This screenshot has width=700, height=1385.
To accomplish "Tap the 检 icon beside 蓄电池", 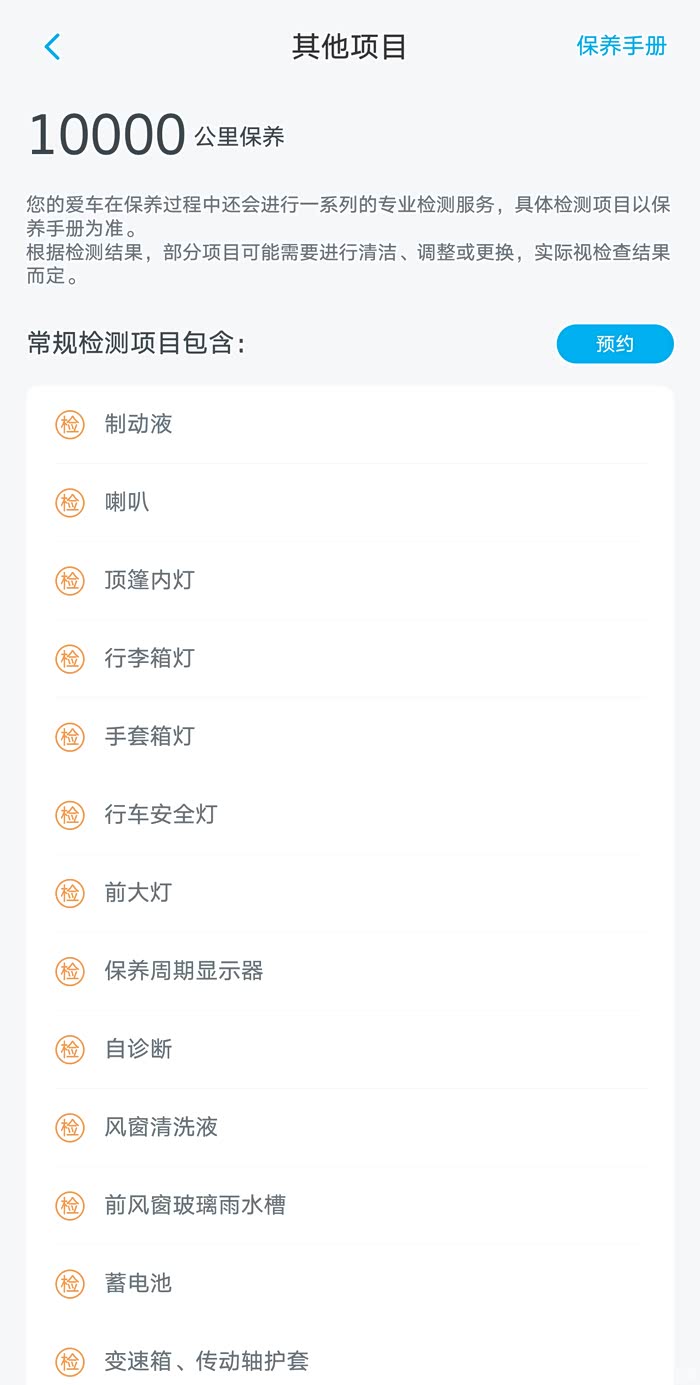I will [70, 1283].
